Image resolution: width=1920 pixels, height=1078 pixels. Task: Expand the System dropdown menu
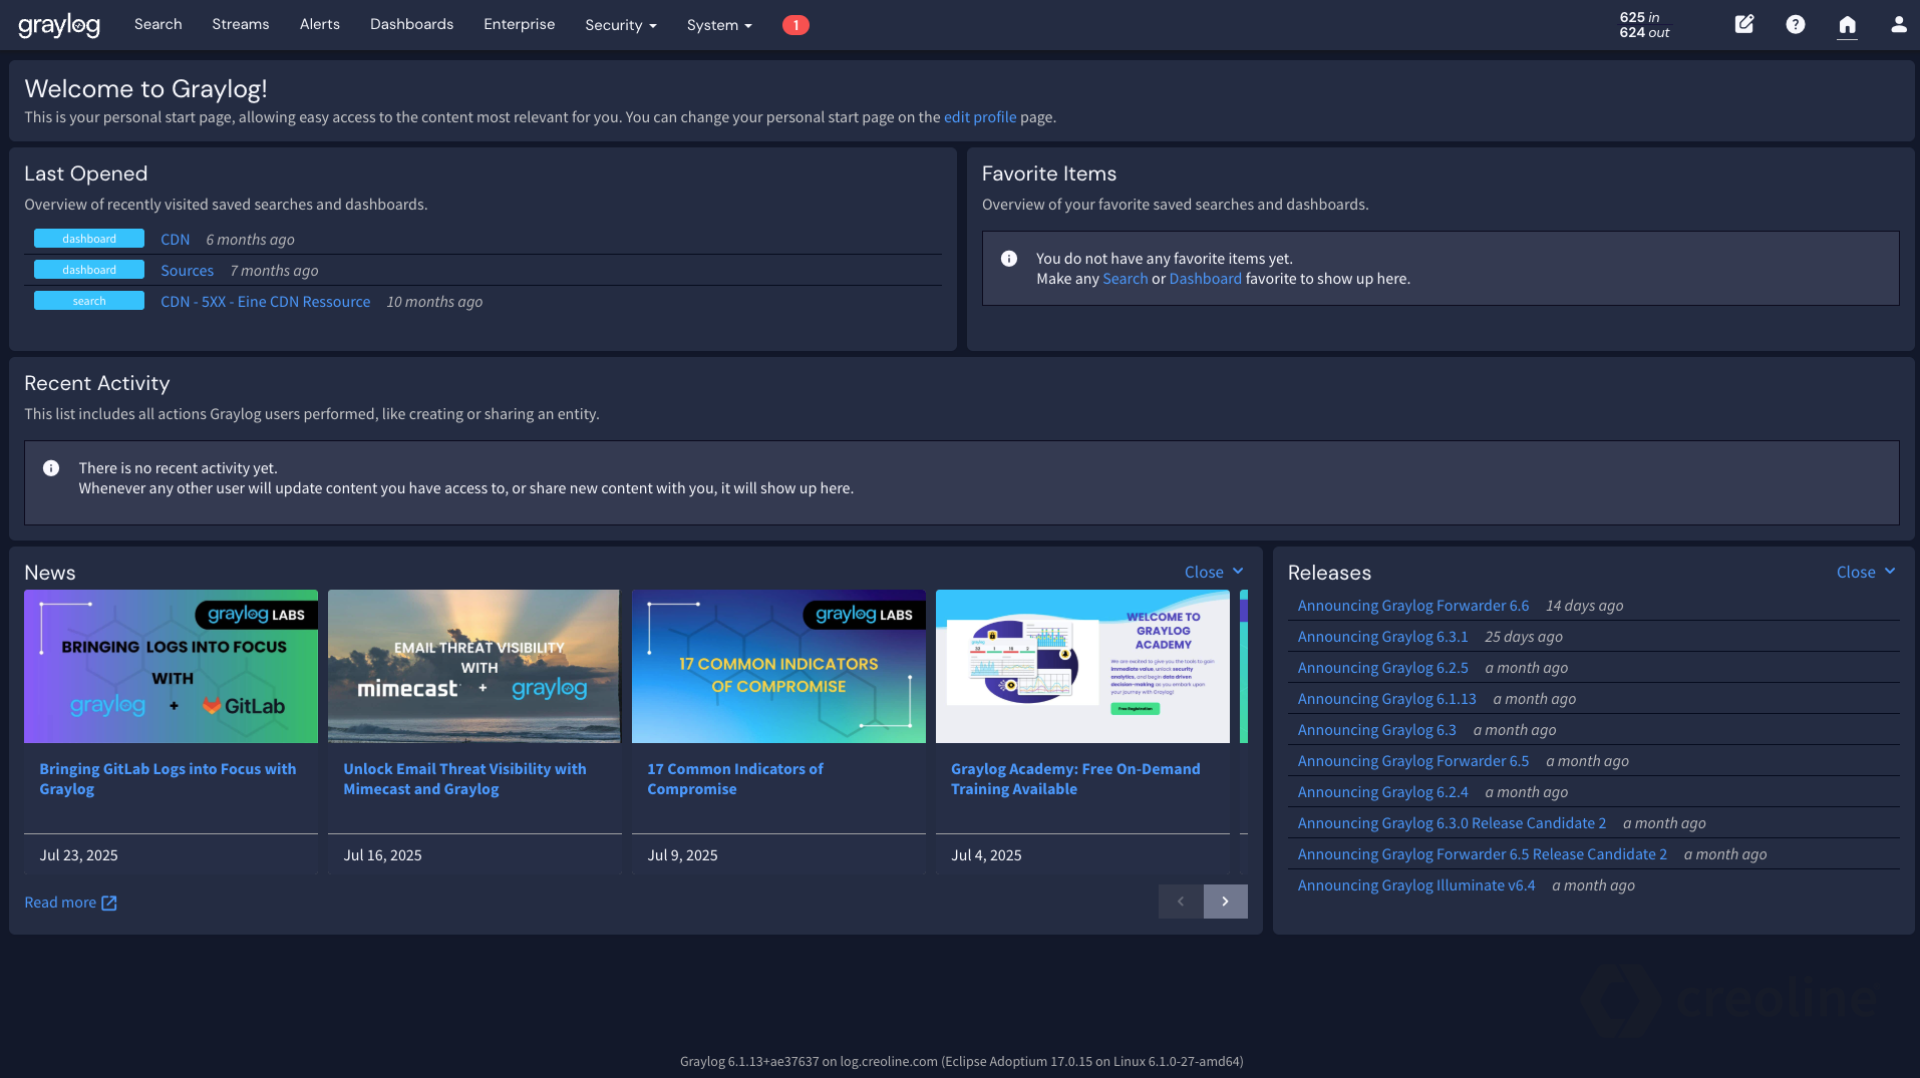(719, 25)
